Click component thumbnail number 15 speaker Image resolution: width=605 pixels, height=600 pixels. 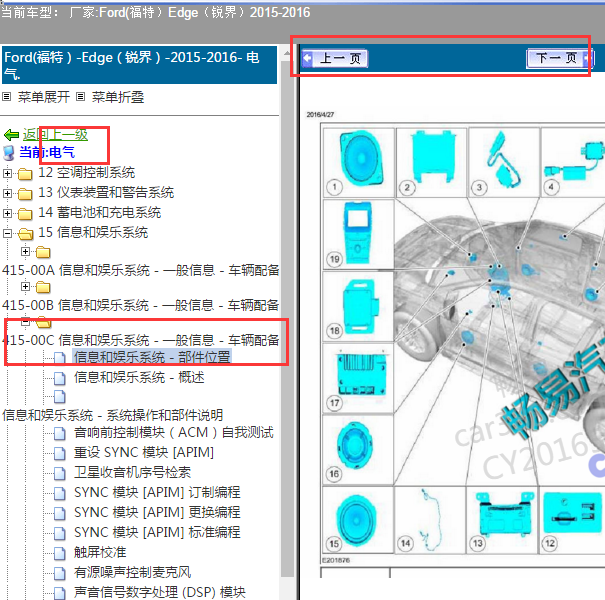[359, 520]
